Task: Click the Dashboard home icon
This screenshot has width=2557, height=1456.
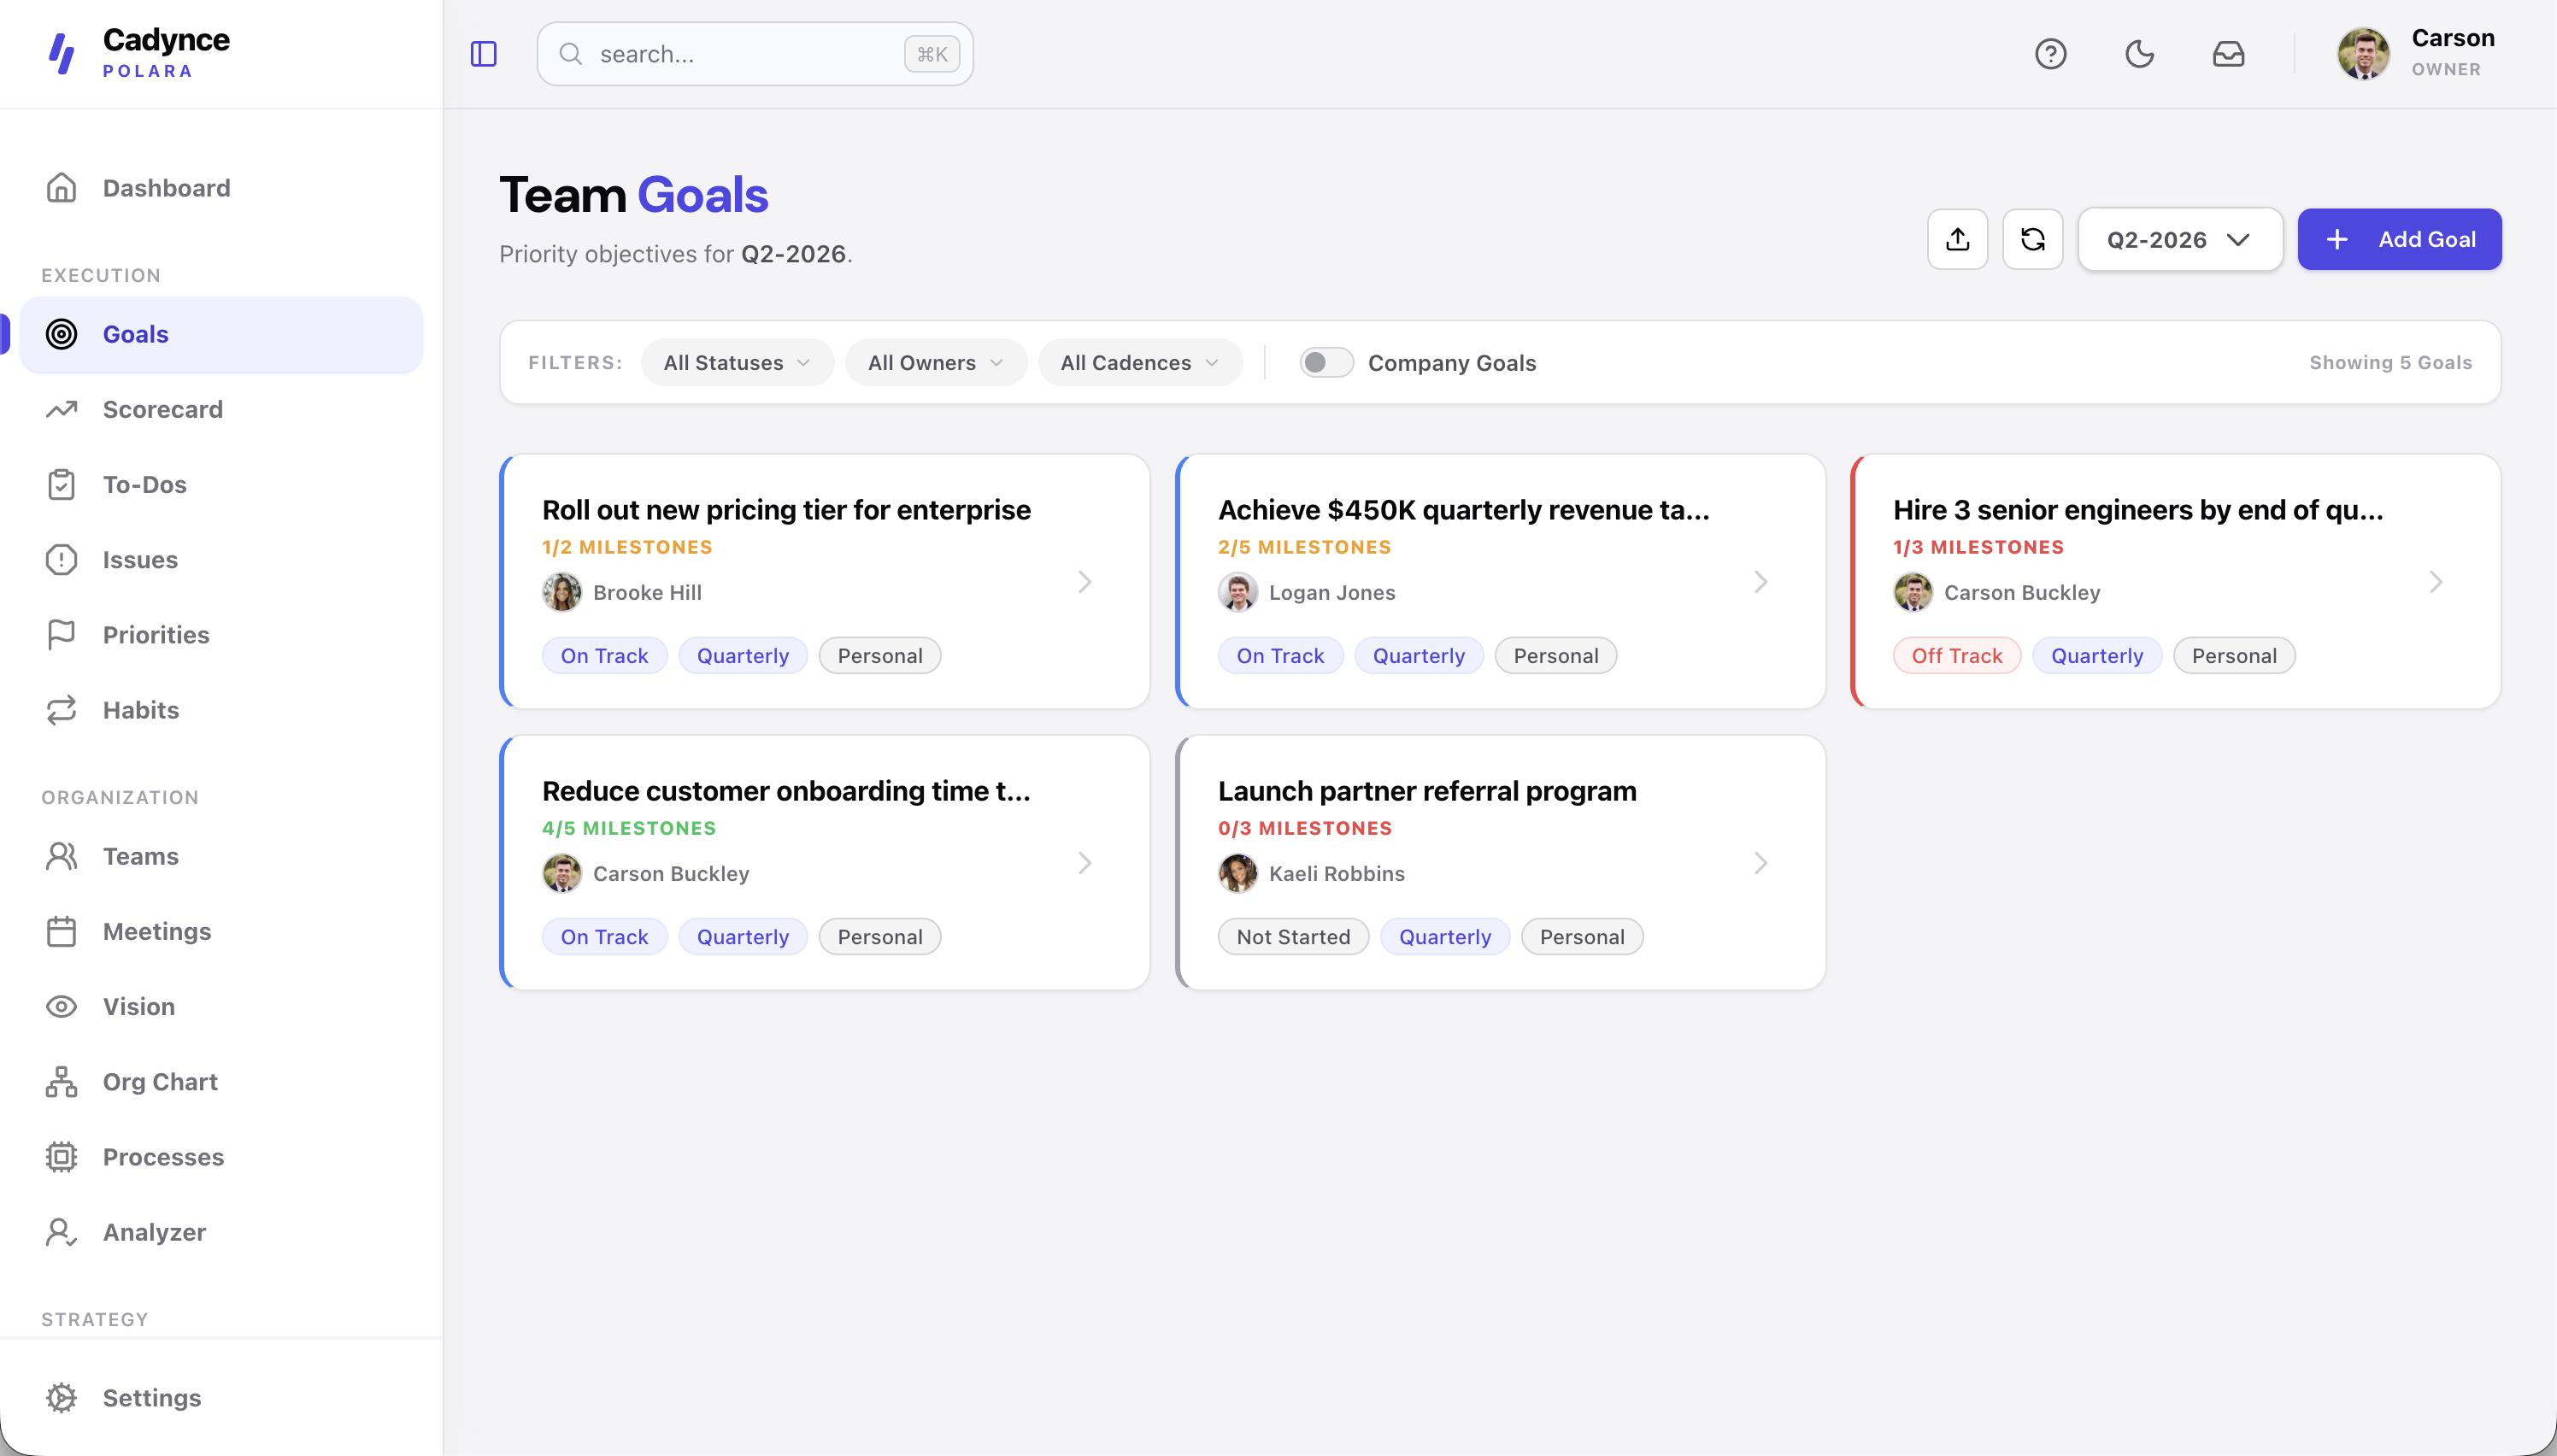Action: tap(61, 188)
